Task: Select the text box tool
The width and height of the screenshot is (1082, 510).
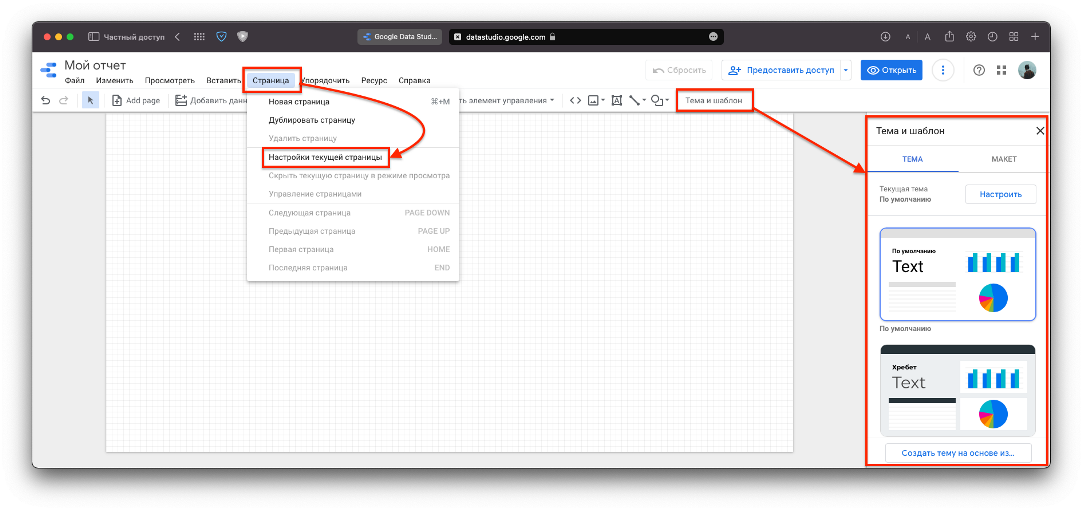Action: pyautogui.click(x=617, y=101)
